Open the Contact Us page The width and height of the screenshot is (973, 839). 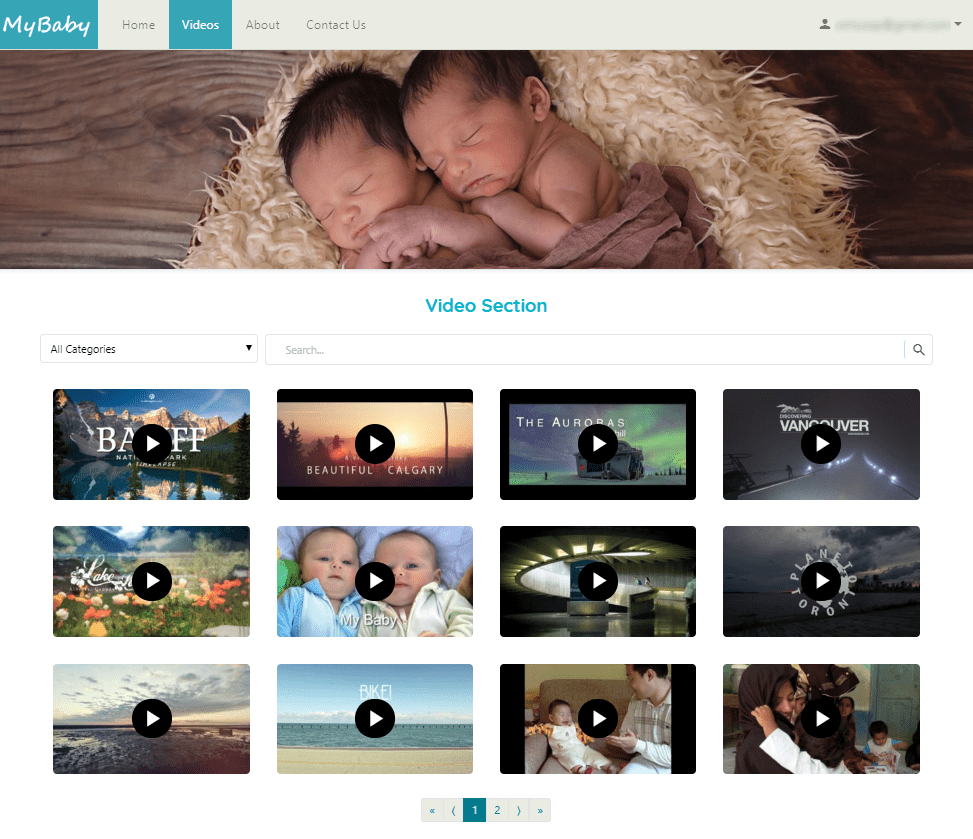[x=336, y=25]
